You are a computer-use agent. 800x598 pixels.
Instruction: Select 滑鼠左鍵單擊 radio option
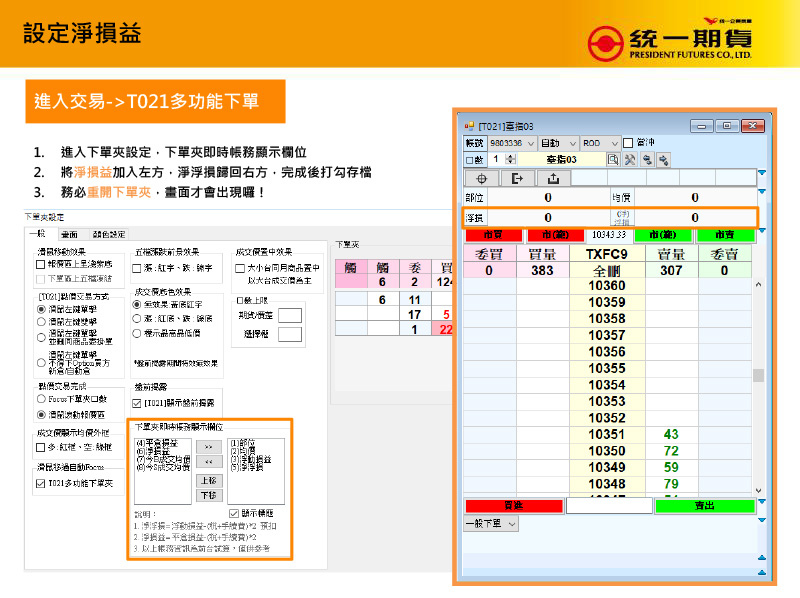click(41, 309)
